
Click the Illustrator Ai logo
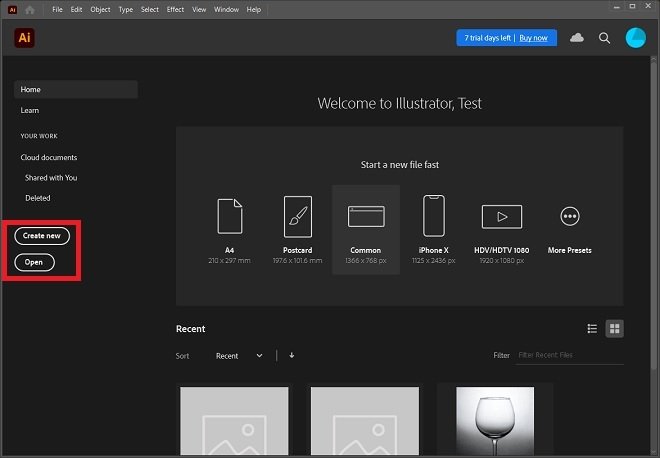24,38
